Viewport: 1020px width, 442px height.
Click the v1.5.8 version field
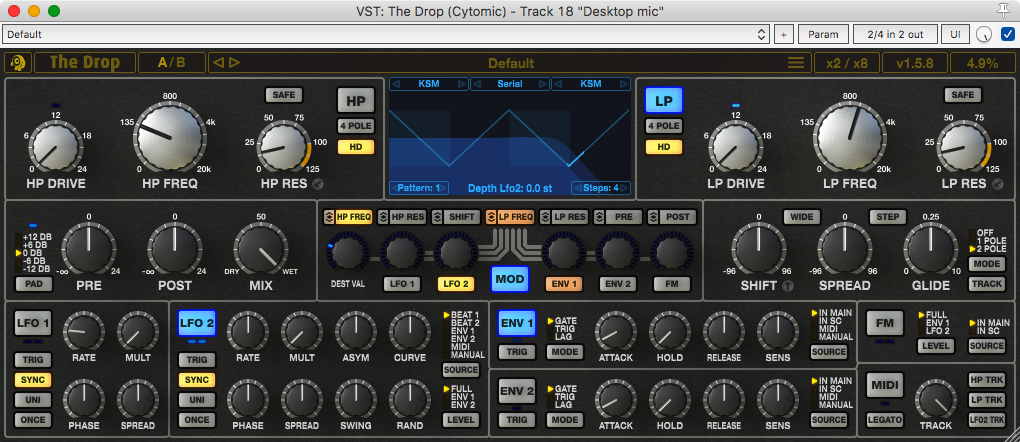point(914,62)
